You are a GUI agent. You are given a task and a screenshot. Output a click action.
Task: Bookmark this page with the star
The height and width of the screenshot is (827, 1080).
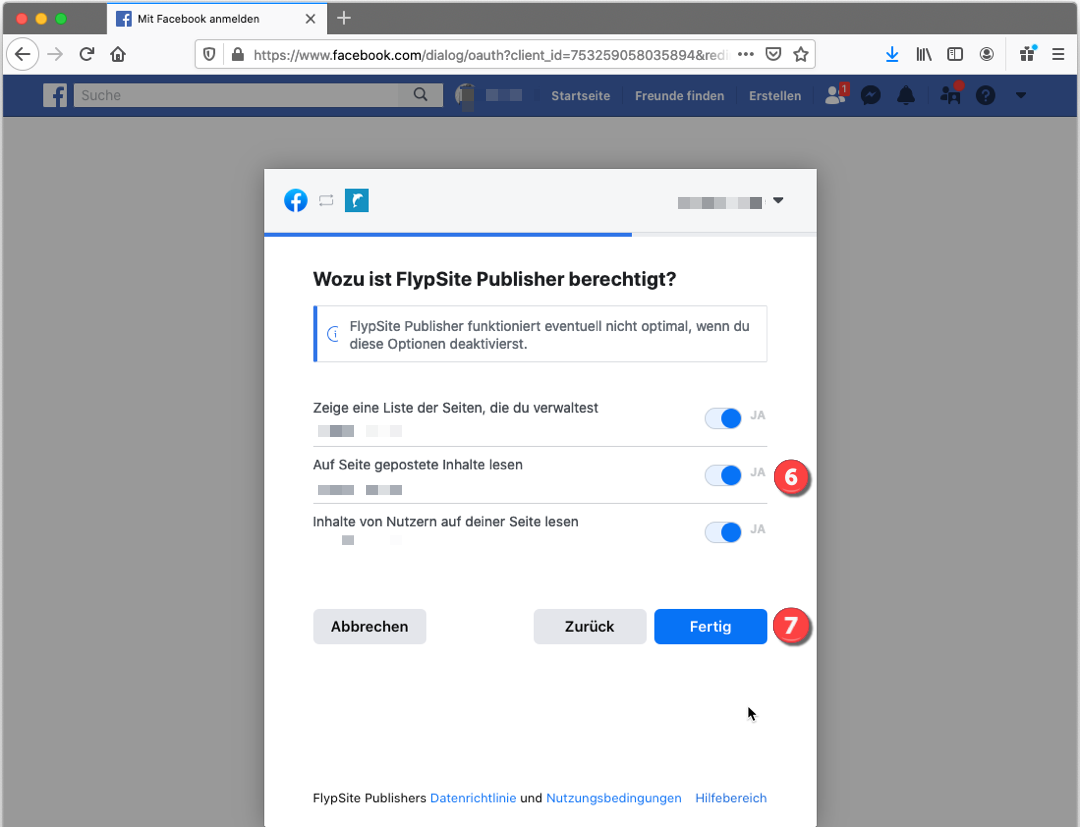(x=800, y=54)
